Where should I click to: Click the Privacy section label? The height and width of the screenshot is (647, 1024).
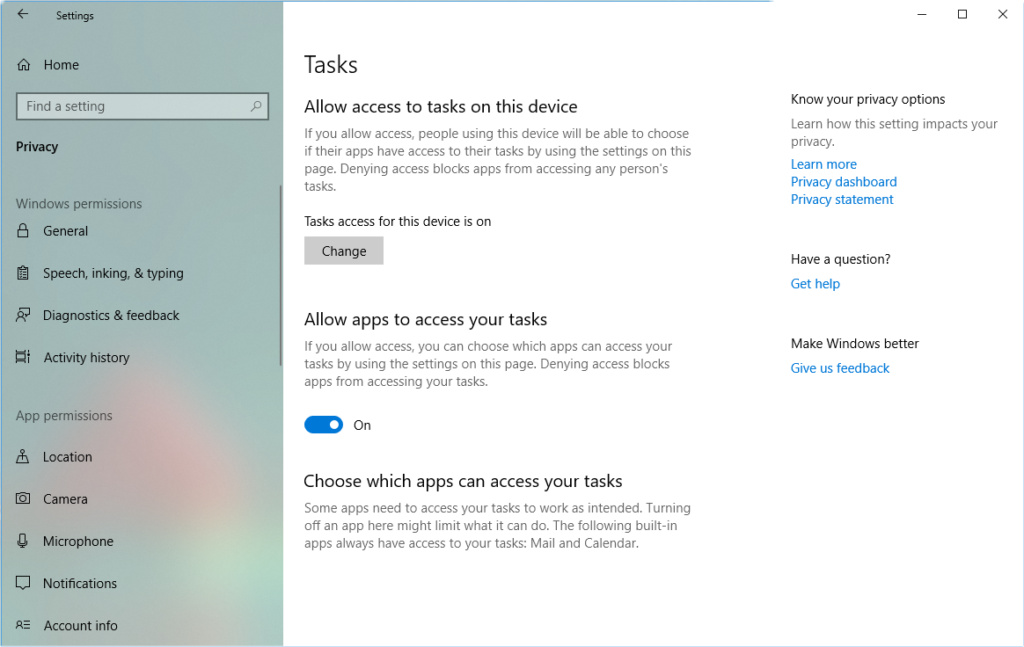click(37, 146)
